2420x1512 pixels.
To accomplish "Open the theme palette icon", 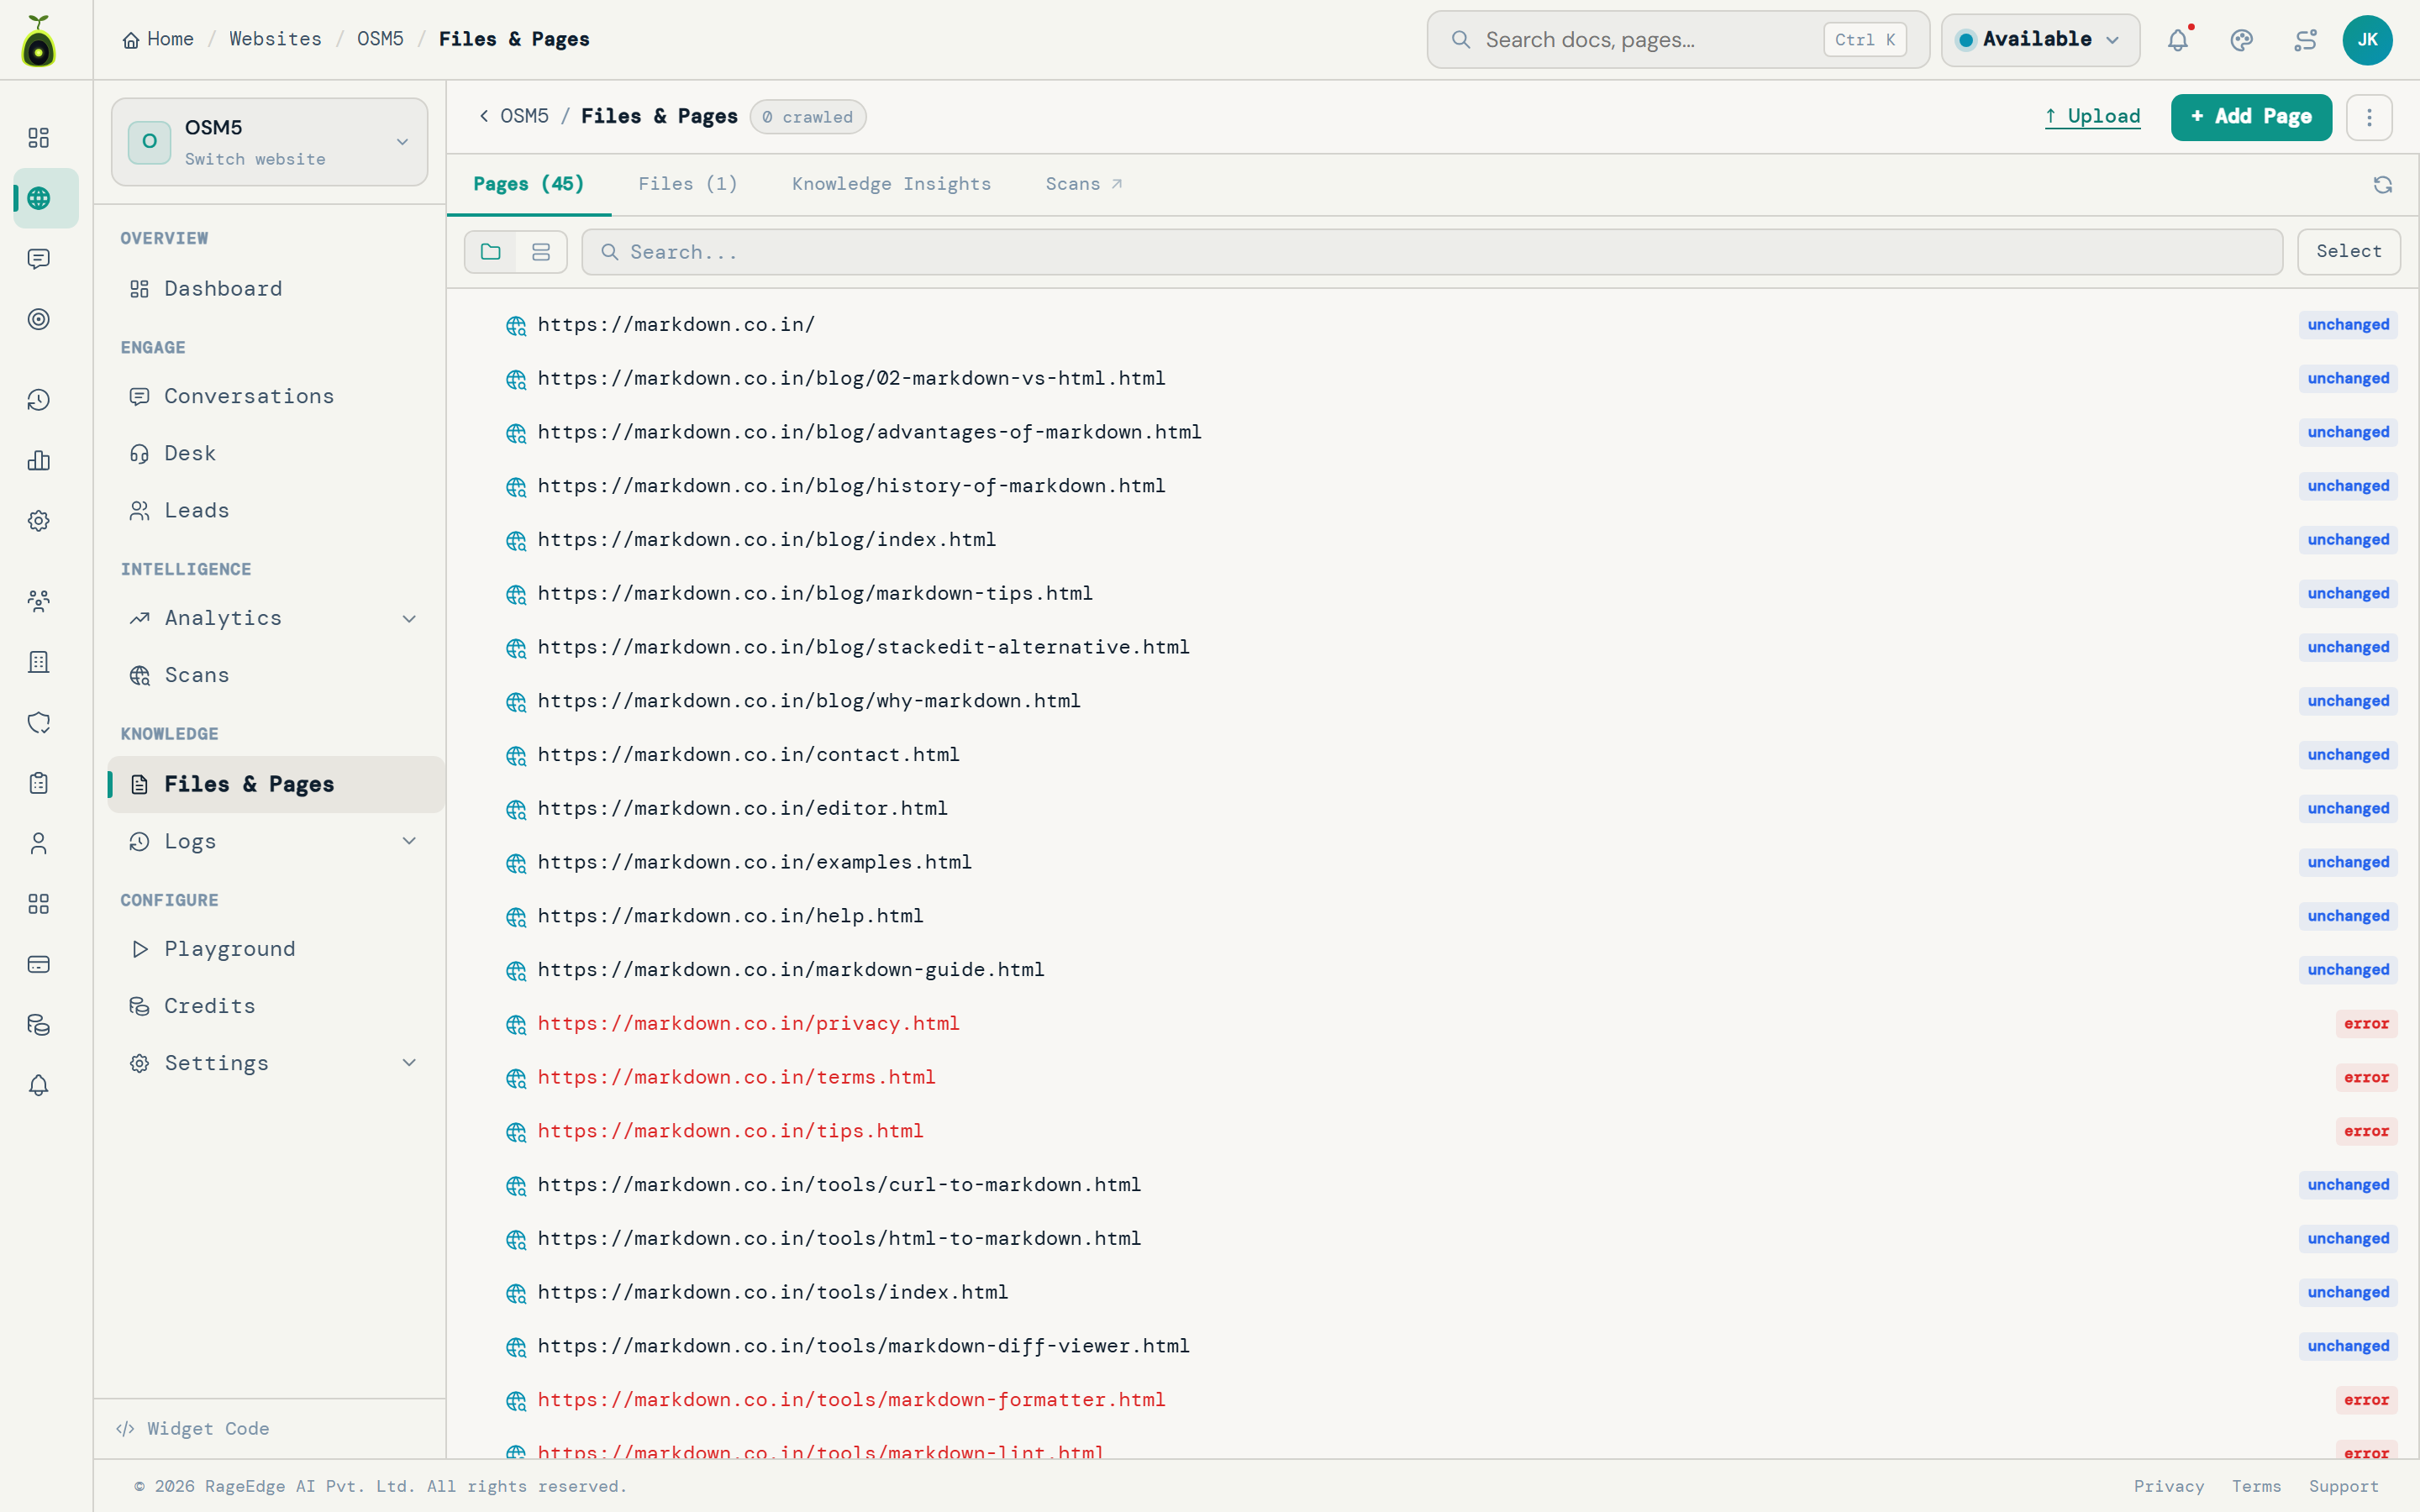I will click(2241, 40).
